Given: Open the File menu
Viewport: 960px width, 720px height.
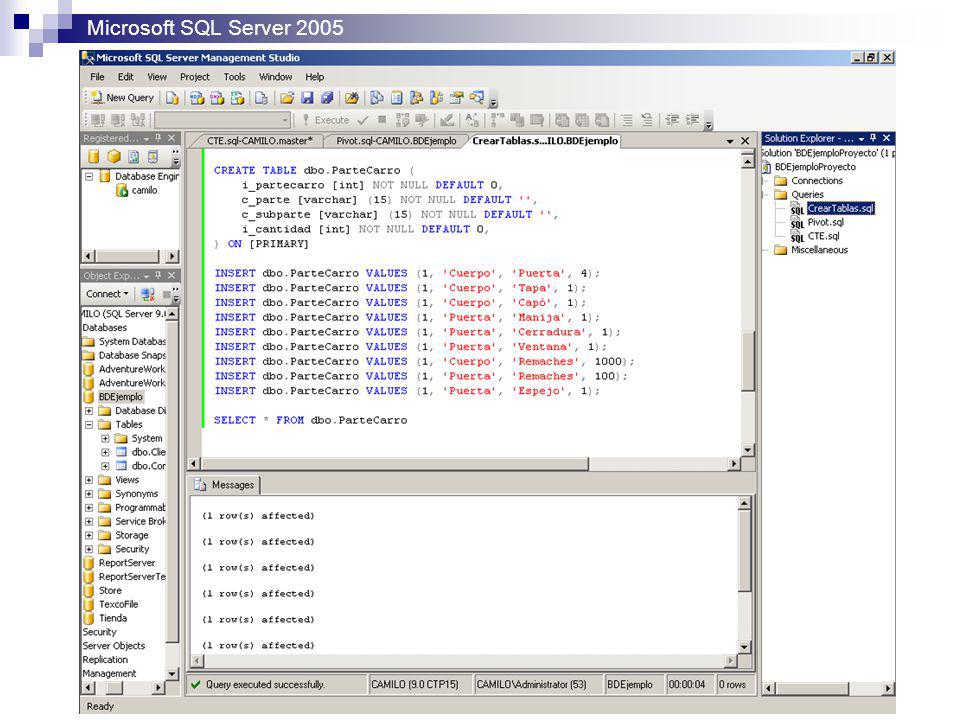Looking at the screenshot, I should pyautogui.click(x=97, y=77).
